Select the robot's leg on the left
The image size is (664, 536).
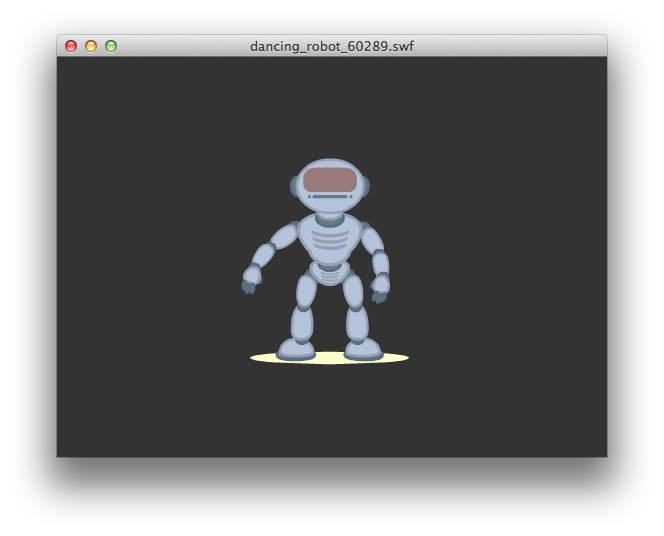click(x=303, y=310)
